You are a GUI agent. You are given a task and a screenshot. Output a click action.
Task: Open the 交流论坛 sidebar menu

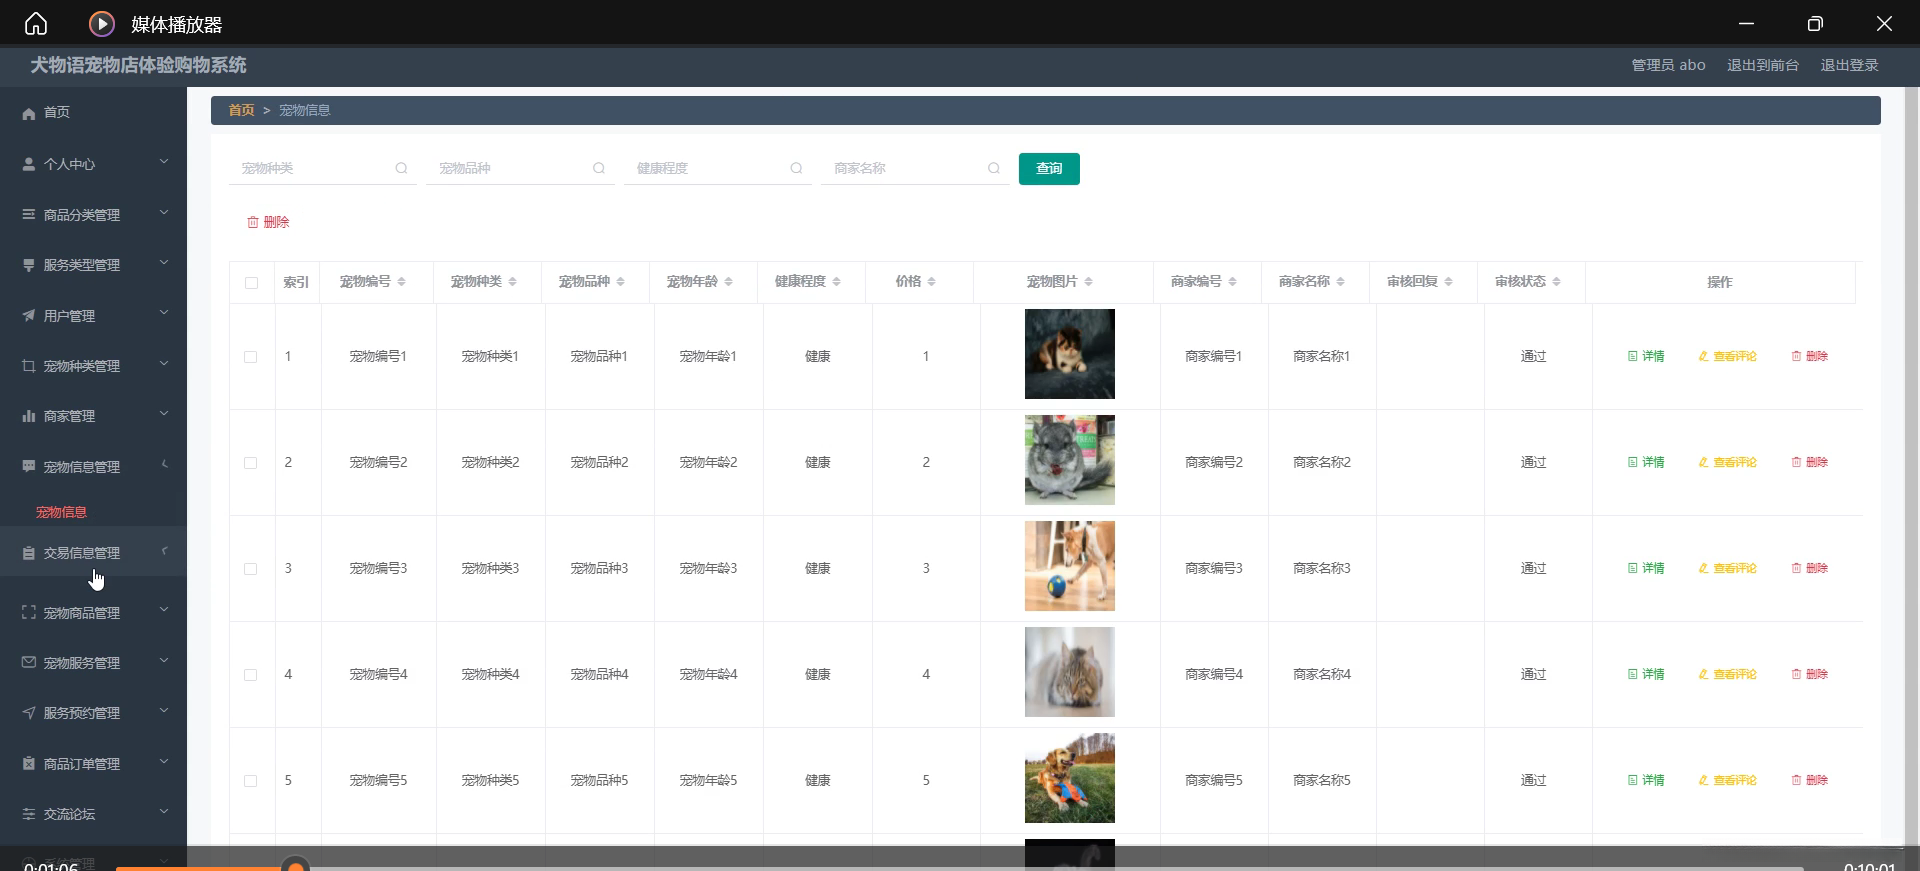point(93,814)
